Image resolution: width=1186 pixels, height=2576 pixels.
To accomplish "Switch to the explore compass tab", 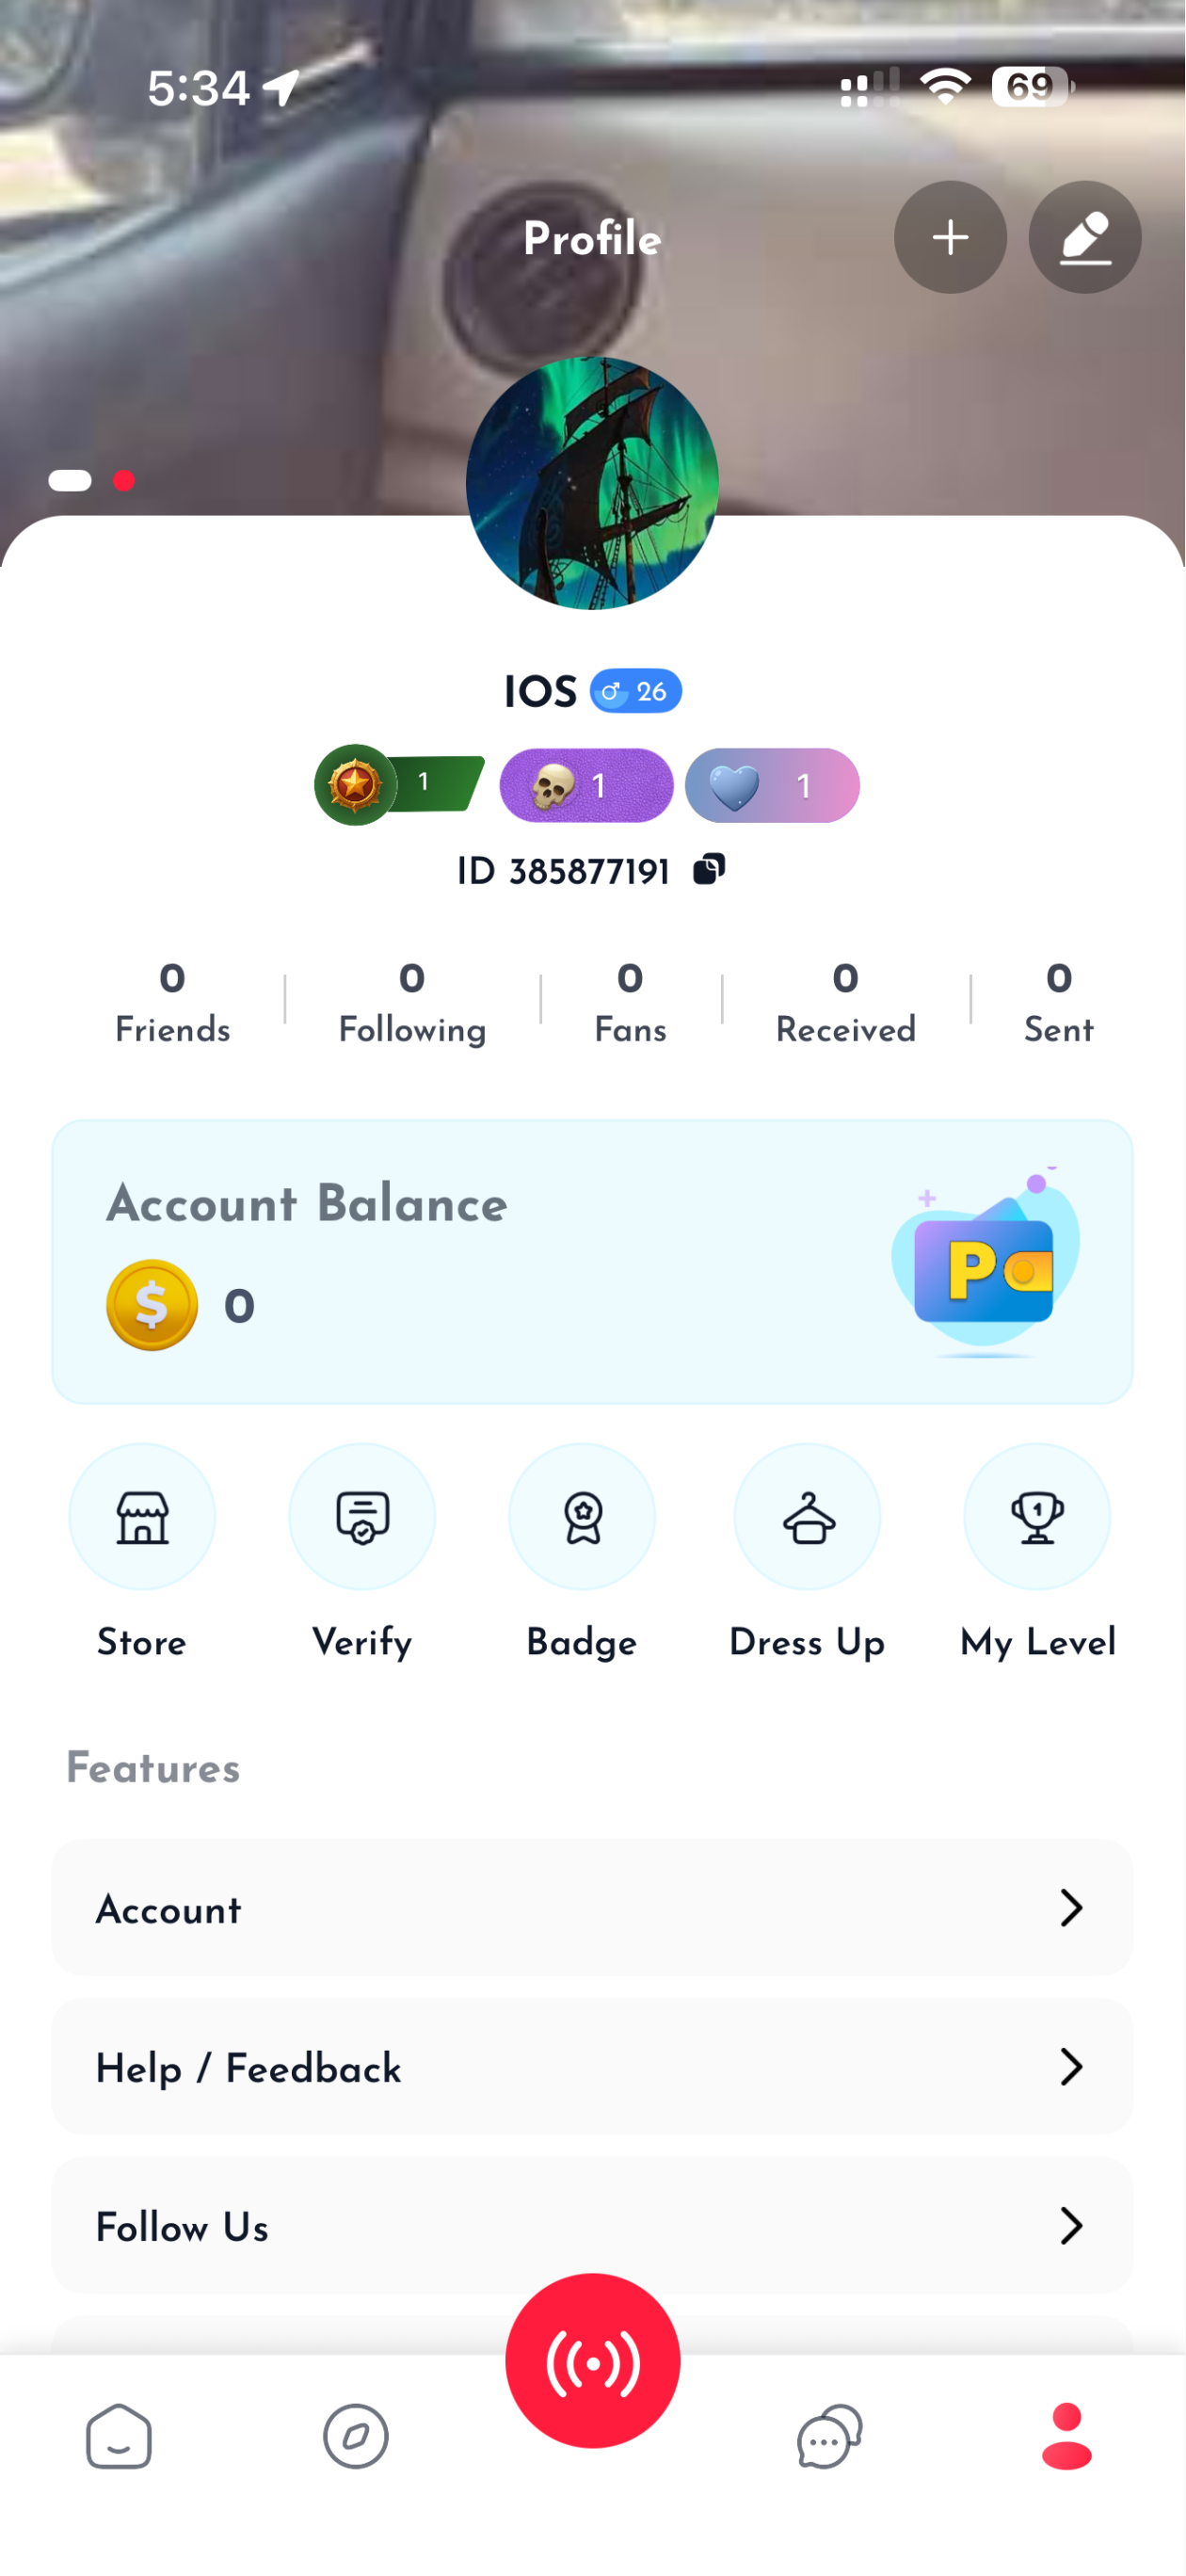I will [x=356, y=2437].
